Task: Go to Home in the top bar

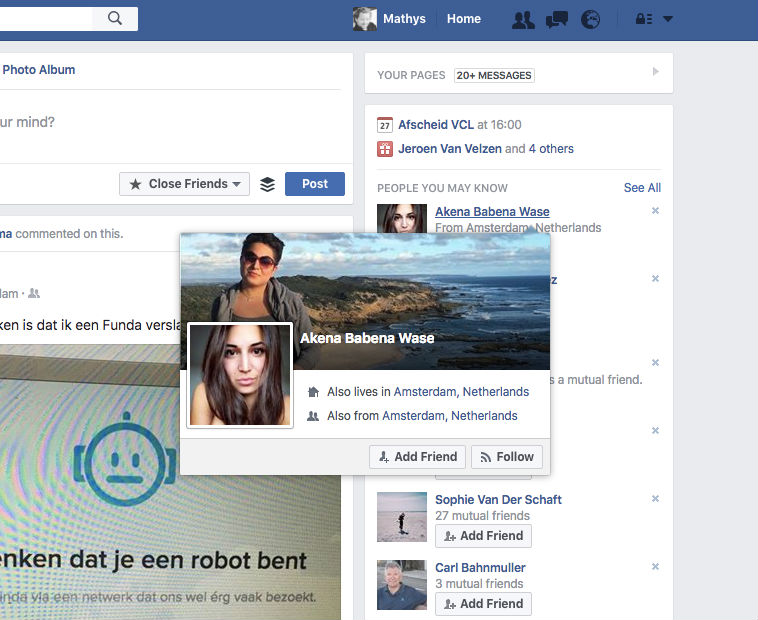Action: coord(463,19)
